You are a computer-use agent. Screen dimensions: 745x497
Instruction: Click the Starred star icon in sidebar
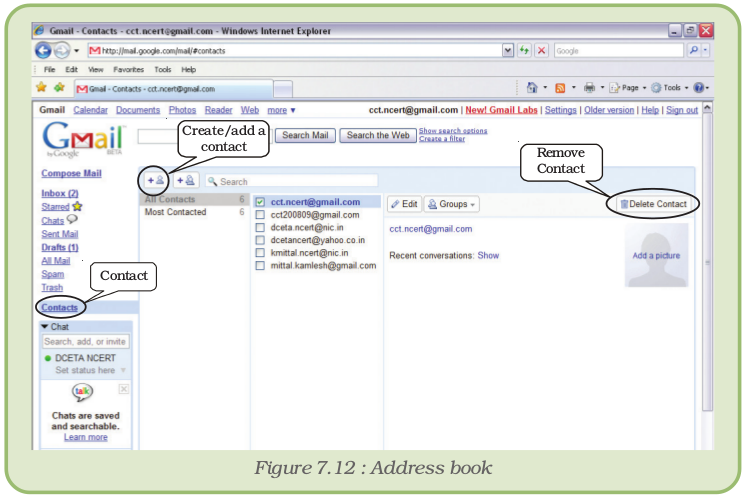tap(77, 207)
